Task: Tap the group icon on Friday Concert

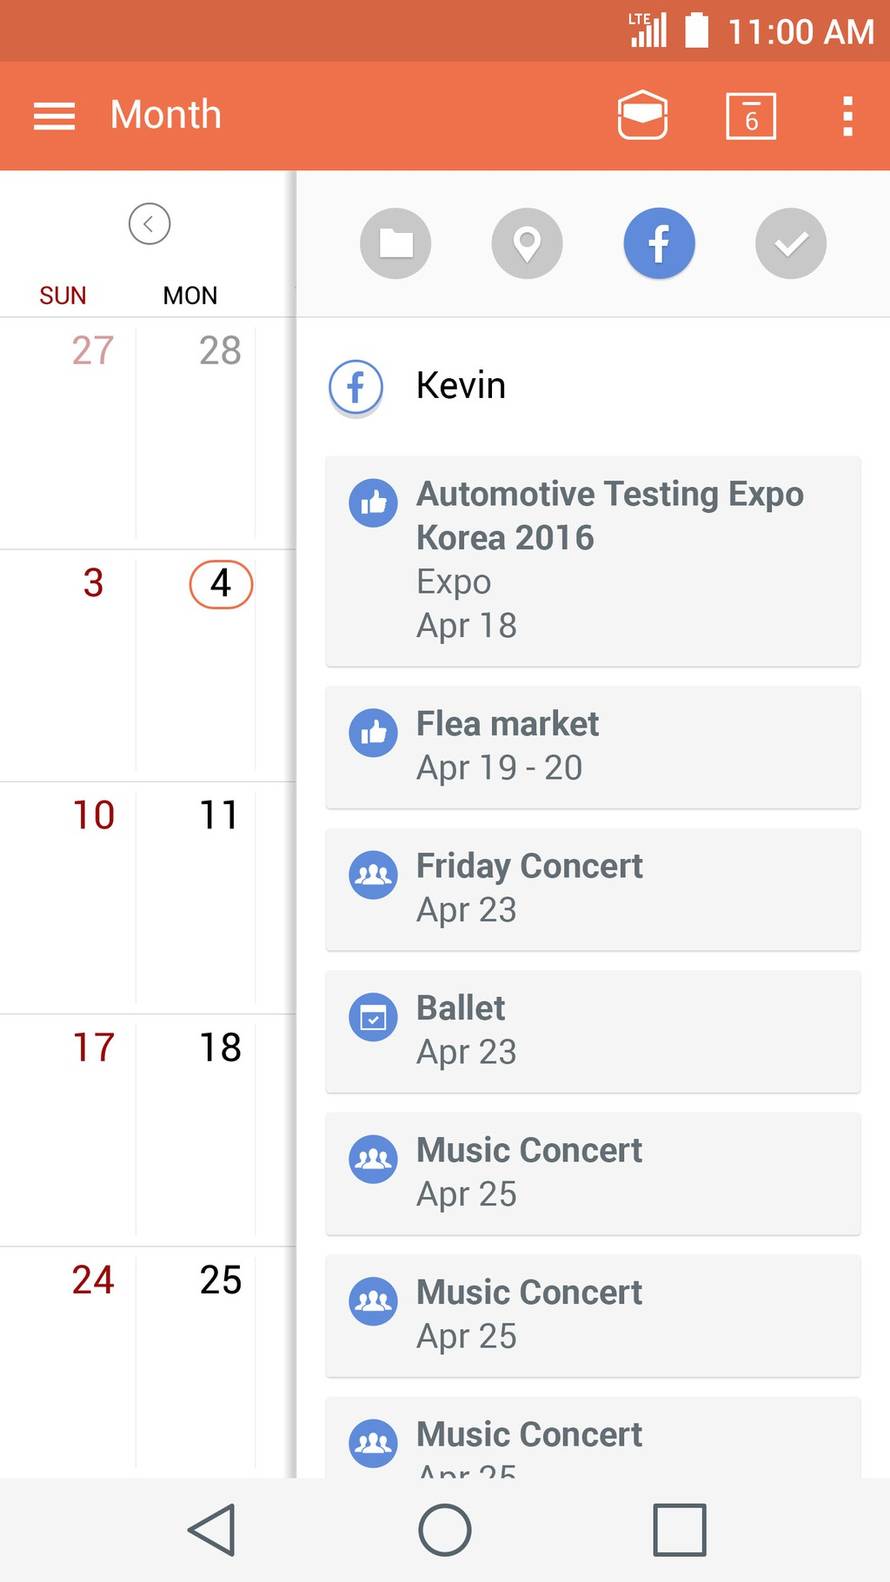Action: pos(373,875)
